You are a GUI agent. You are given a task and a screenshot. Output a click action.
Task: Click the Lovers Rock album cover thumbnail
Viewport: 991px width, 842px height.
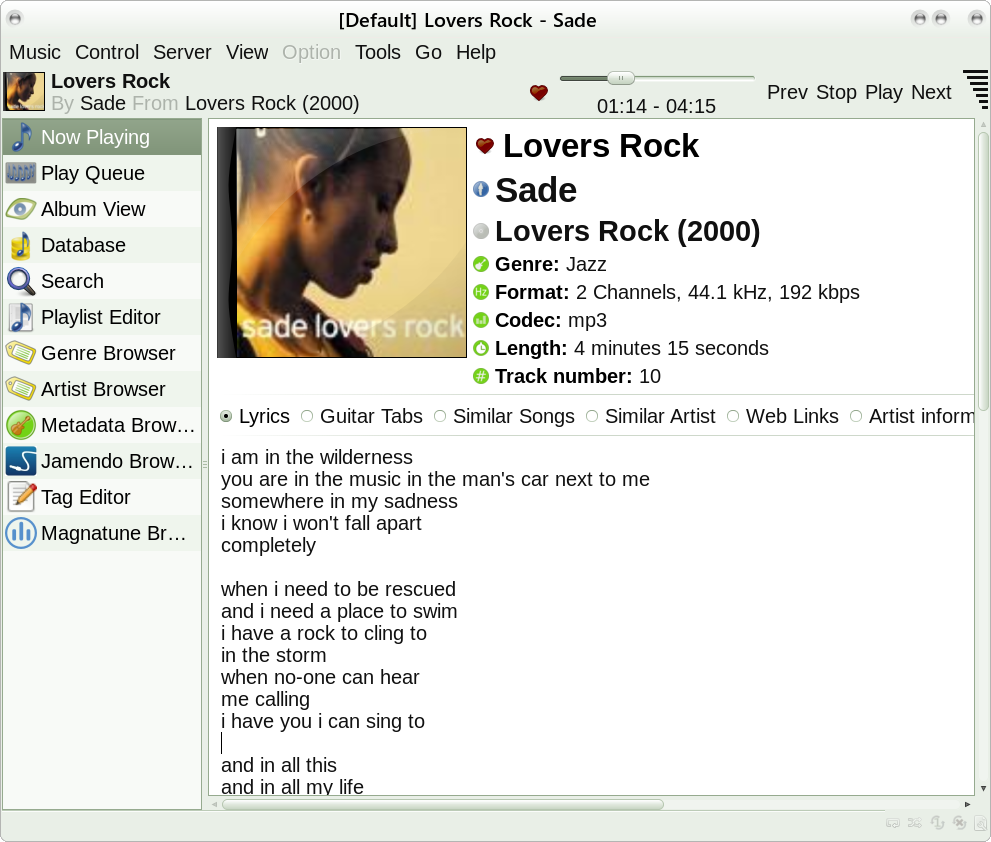pos(24,92)
